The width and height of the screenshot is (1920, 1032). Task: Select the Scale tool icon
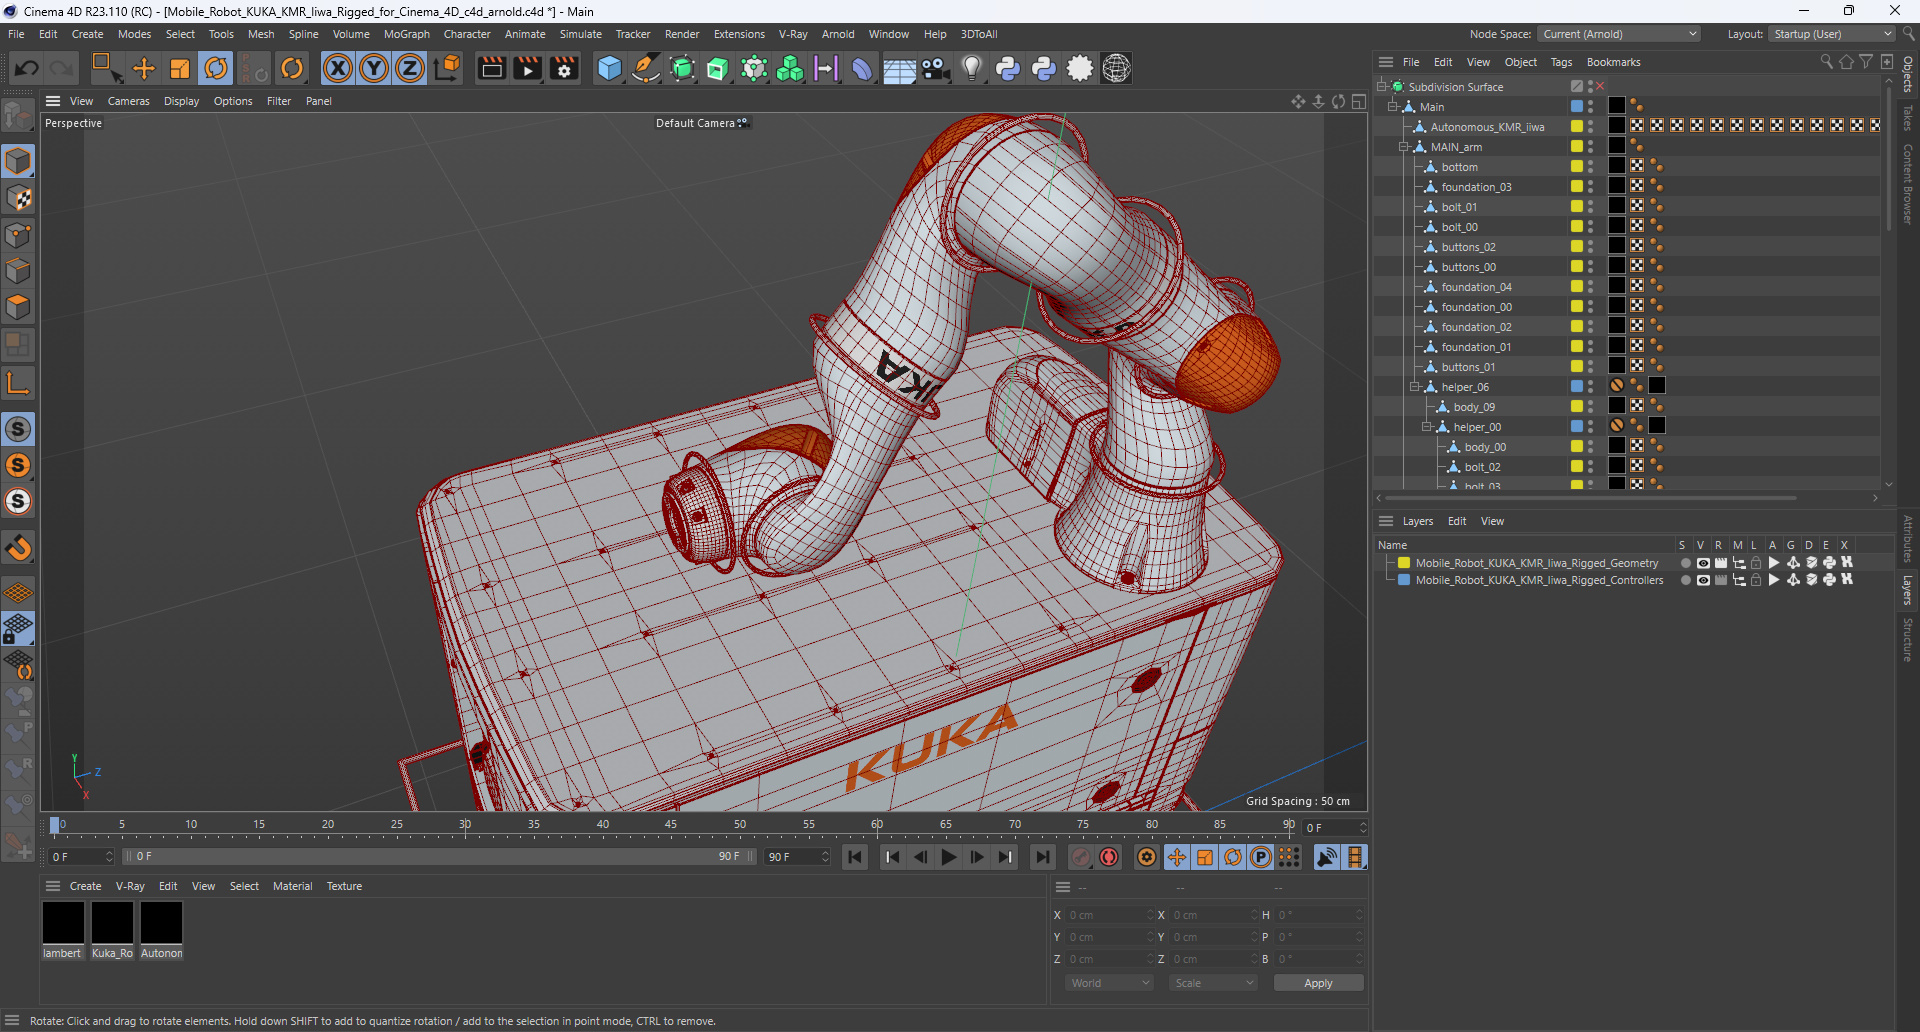(180, 68)
